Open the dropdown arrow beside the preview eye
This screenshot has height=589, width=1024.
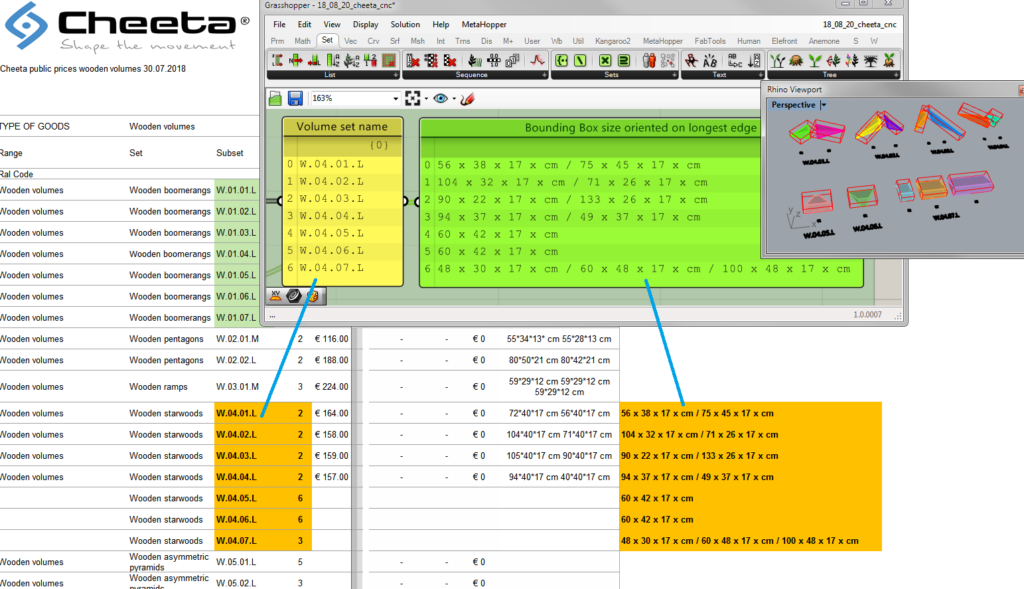[454, 99]
